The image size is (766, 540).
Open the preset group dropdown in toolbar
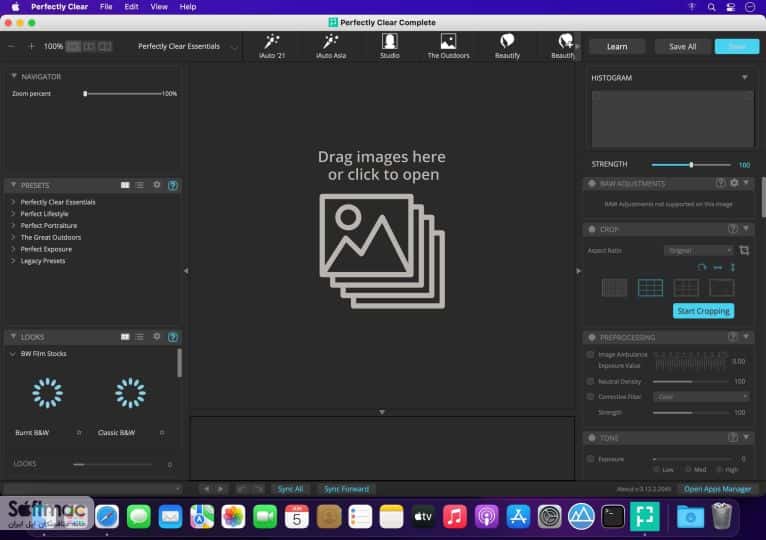pyautogui.click(x=186, y=46)
